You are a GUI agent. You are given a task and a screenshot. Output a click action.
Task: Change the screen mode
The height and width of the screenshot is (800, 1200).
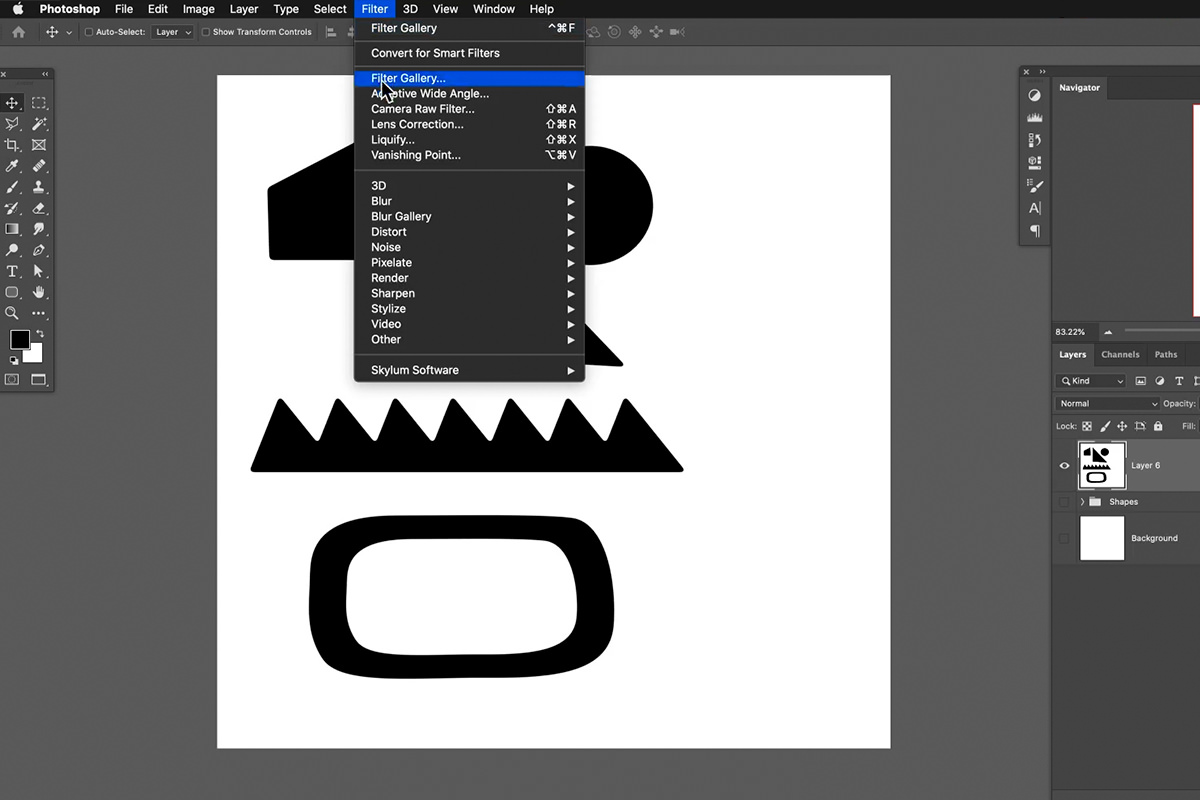pos(39,380)
